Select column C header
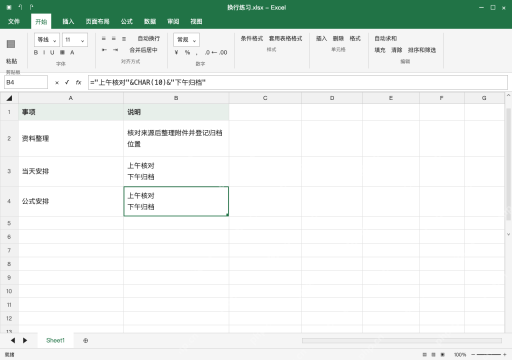512x360 pixels. [x=265, y=98]
